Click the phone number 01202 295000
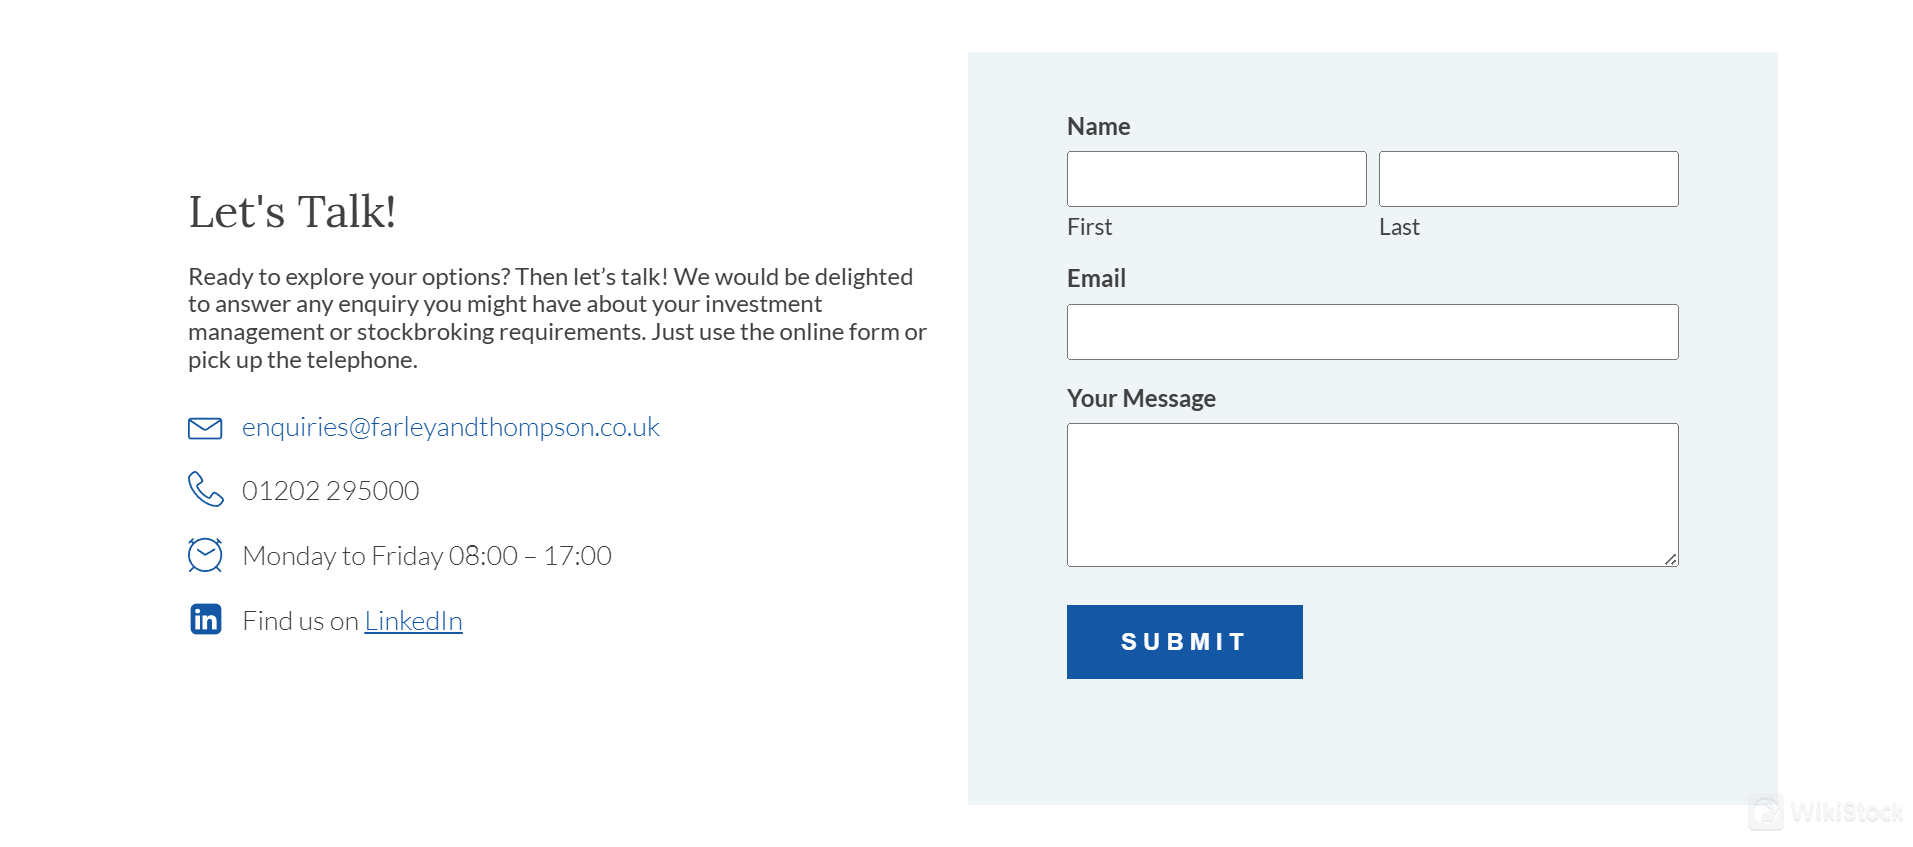1913x847 pixels. 330,491
